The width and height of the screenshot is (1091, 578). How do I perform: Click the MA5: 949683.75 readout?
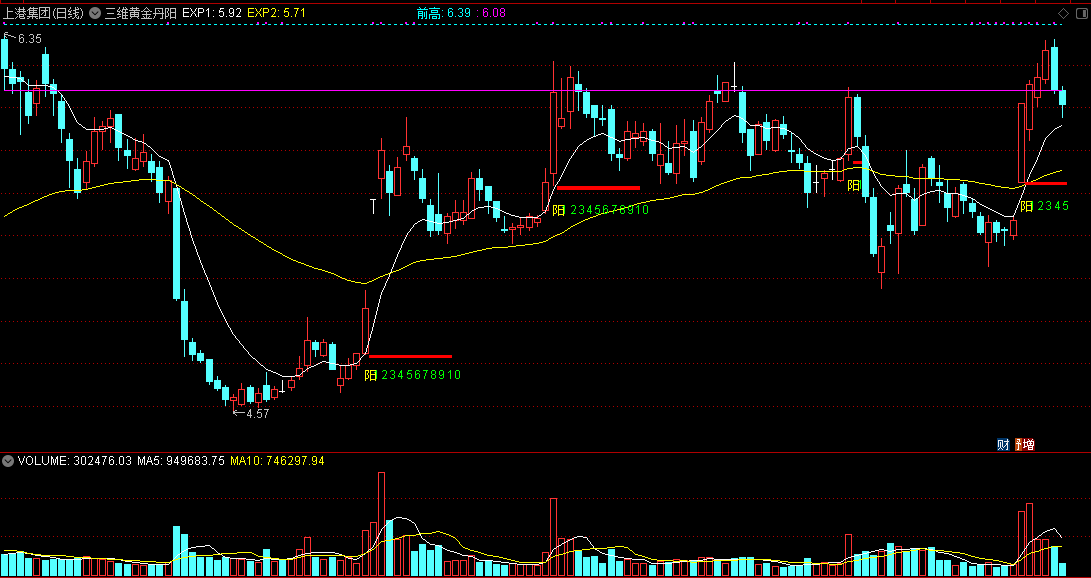pyautogui.click(x=181, y=460)
